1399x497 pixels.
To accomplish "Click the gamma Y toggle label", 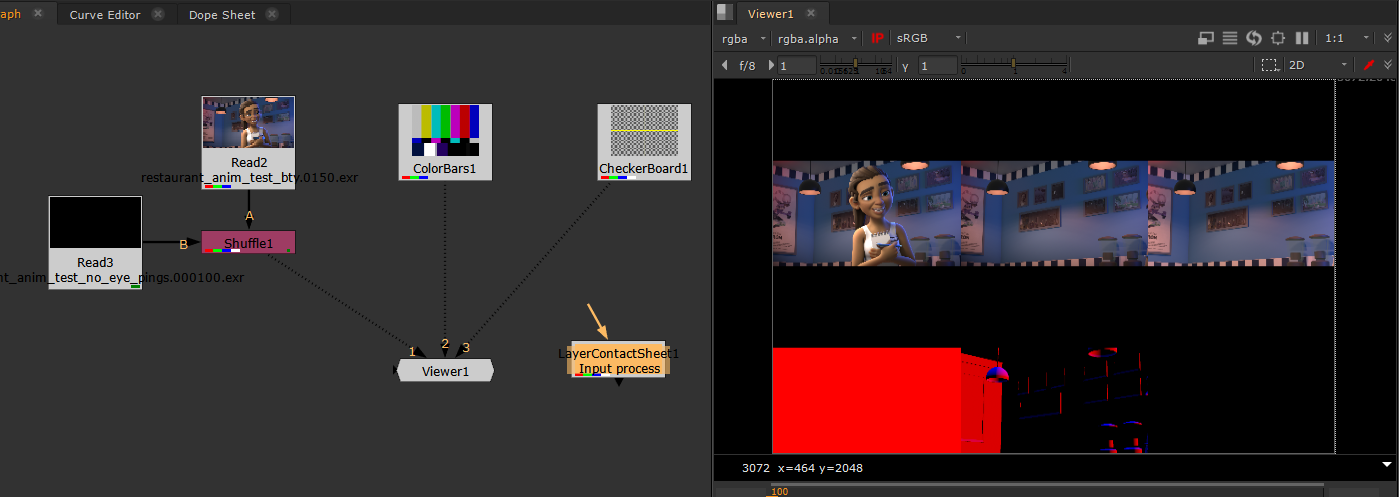I will (x=905, y=66).
